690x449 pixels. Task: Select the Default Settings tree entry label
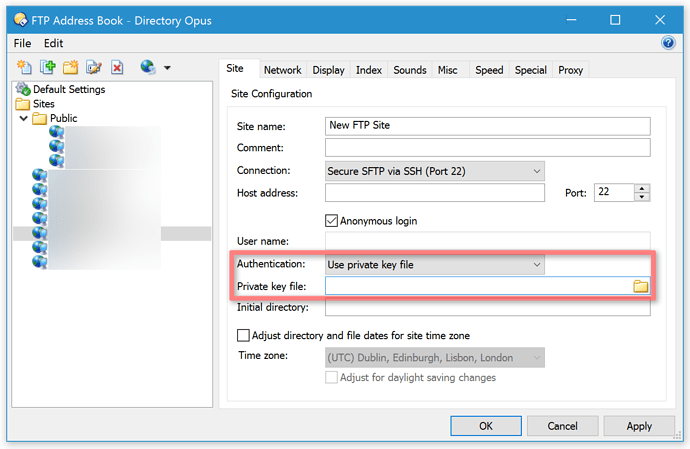coord(69,89)
